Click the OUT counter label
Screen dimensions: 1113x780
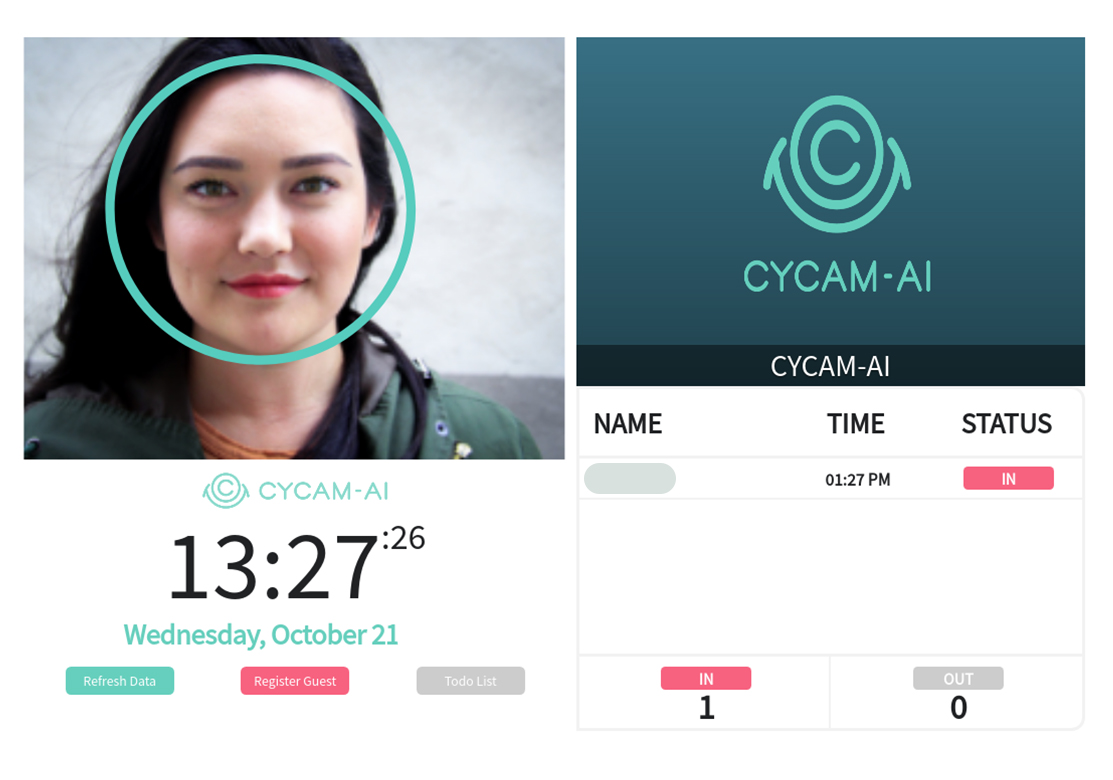[x=958, y=679]
